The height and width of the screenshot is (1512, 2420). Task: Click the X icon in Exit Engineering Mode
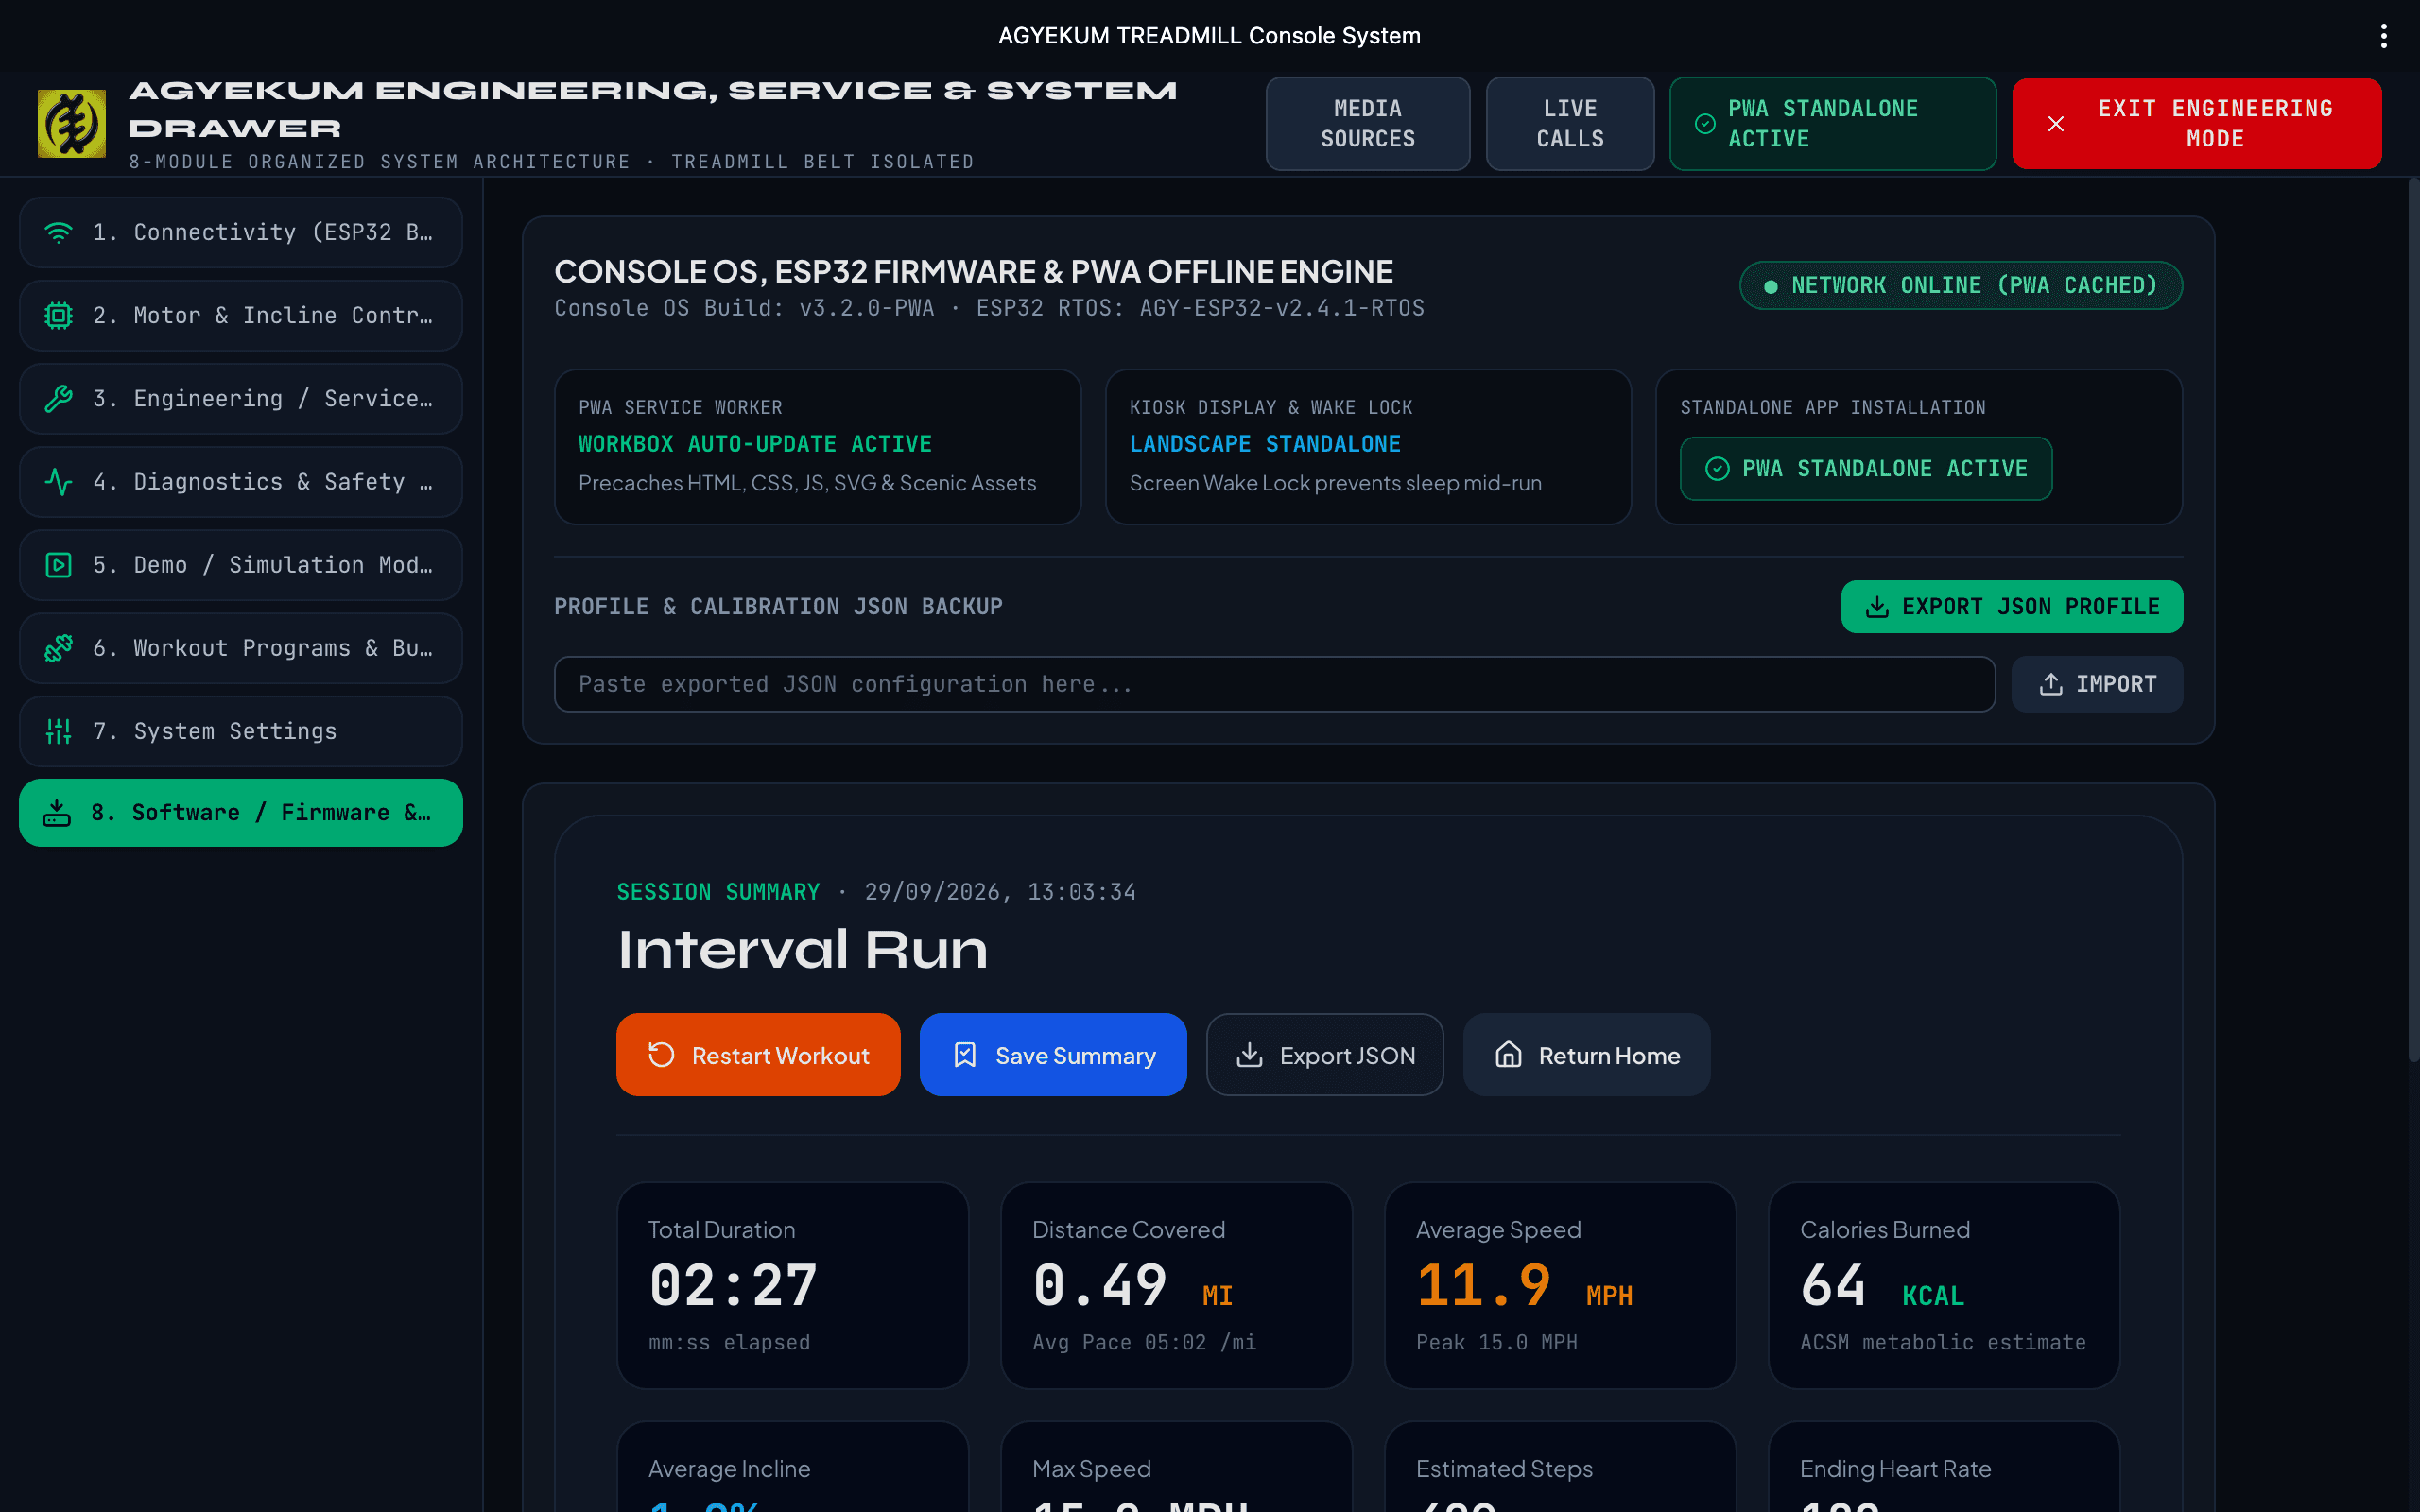[2055, 124]
